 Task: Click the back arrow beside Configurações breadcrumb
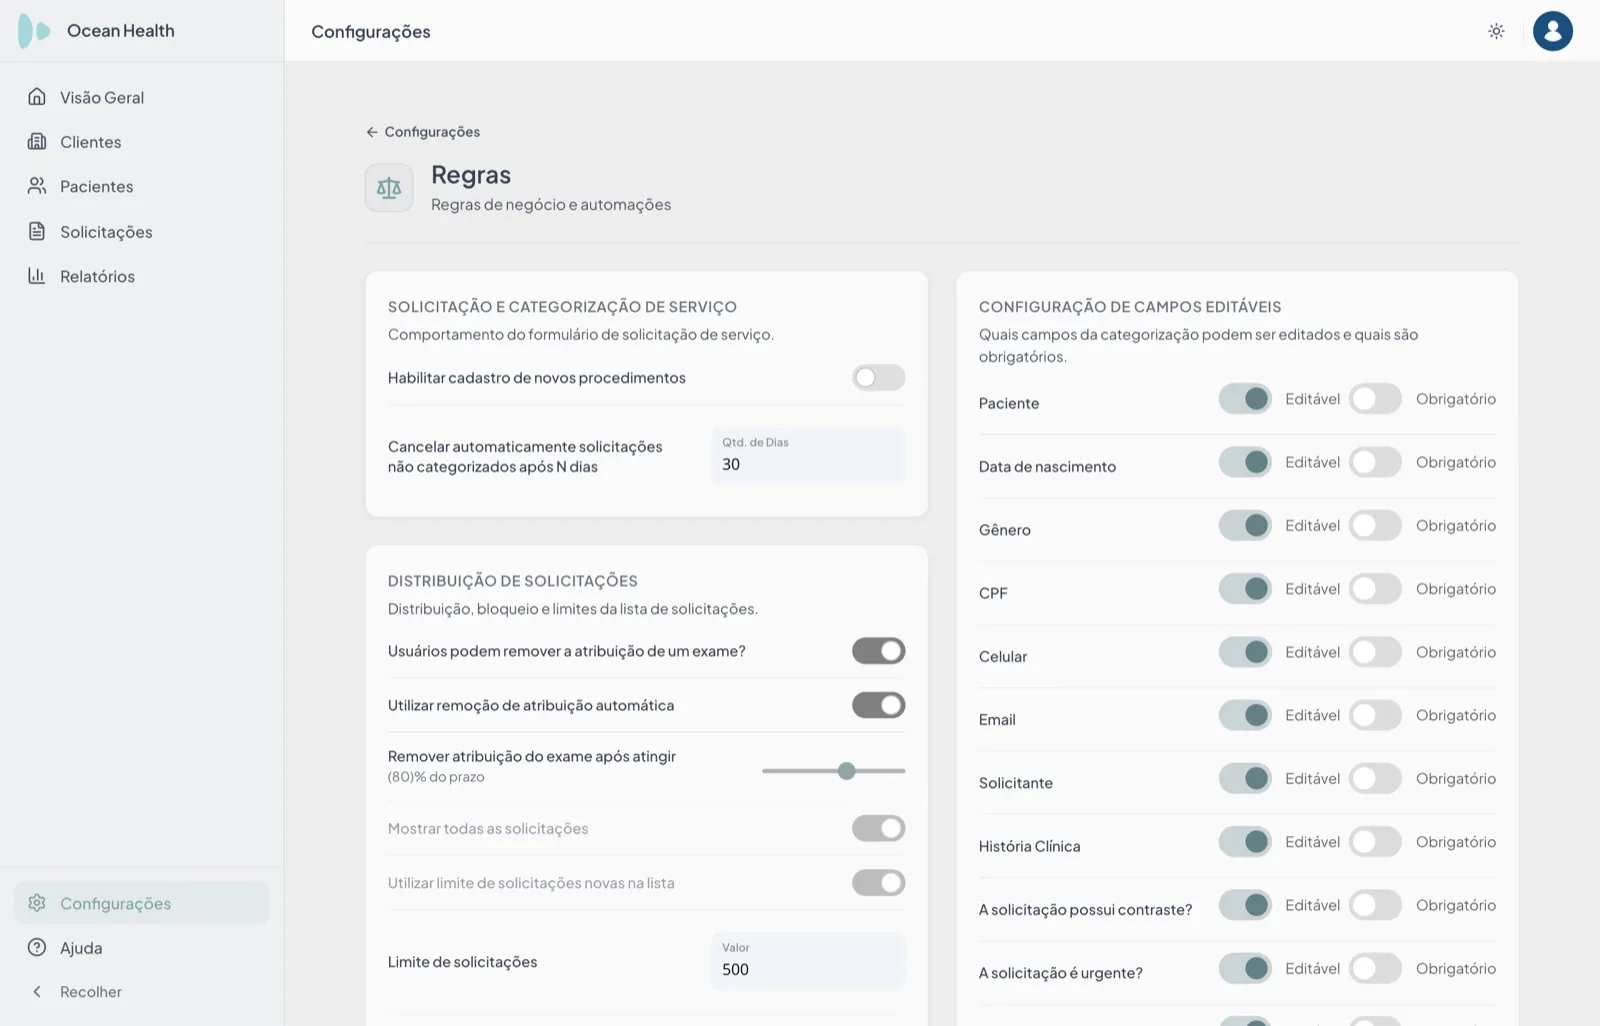tap(372, 132)
